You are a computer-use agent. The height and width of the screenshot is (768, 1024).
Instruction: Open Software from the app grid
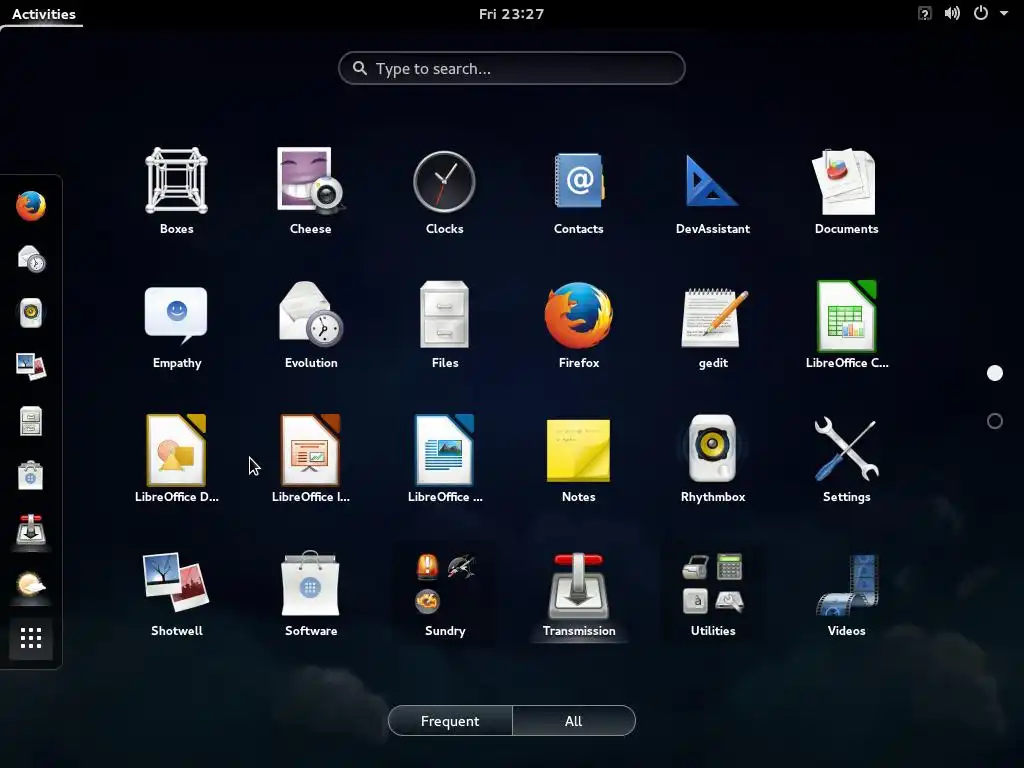pos(311,593)
